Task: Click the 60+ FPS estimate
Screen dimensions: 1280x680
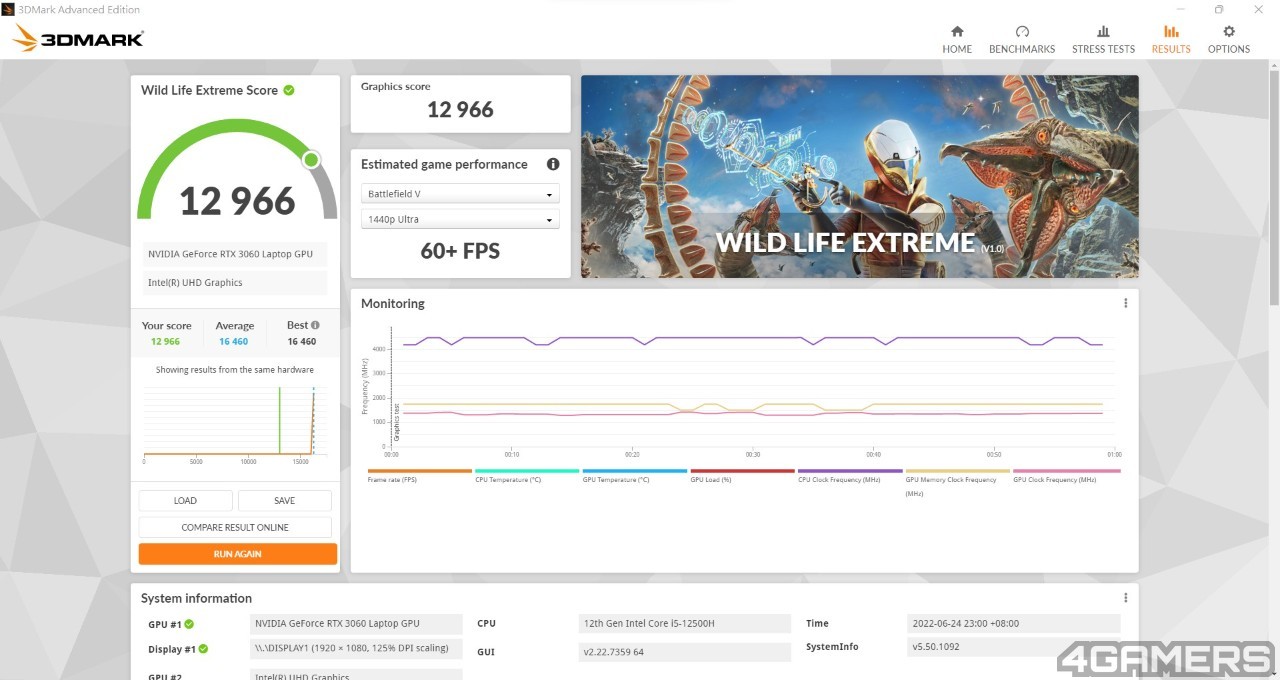Action: [x=460, y=251]
